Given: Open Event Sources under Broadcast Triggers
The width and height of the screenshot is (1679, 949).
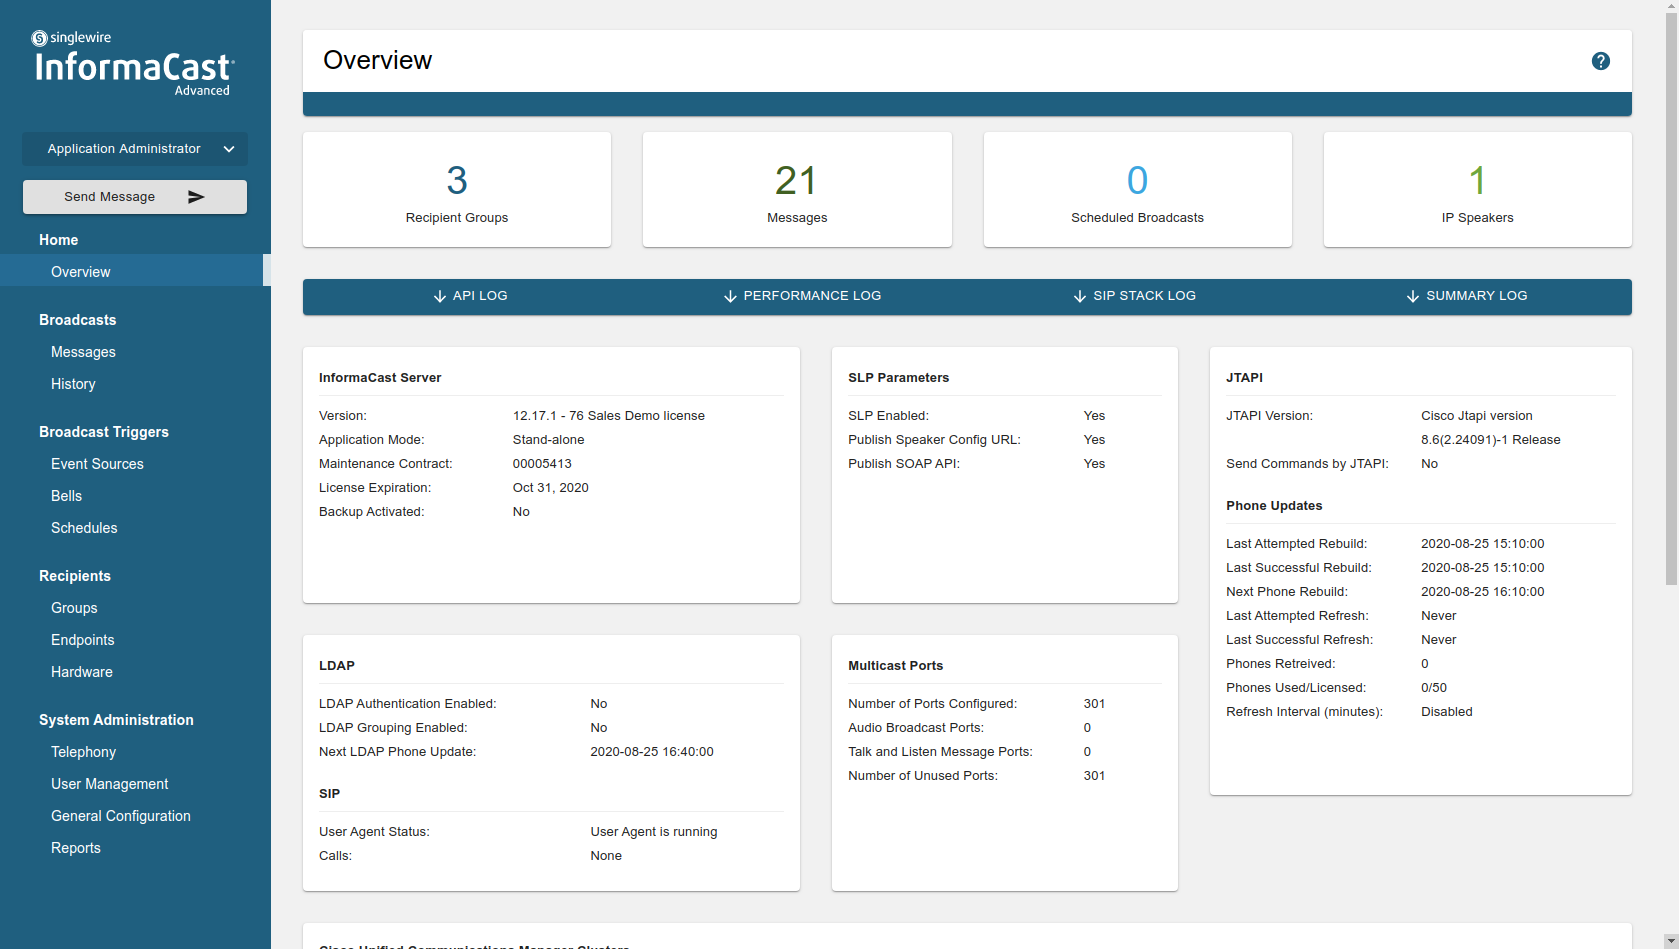Looking at the screenshot, I should (97, 464).
